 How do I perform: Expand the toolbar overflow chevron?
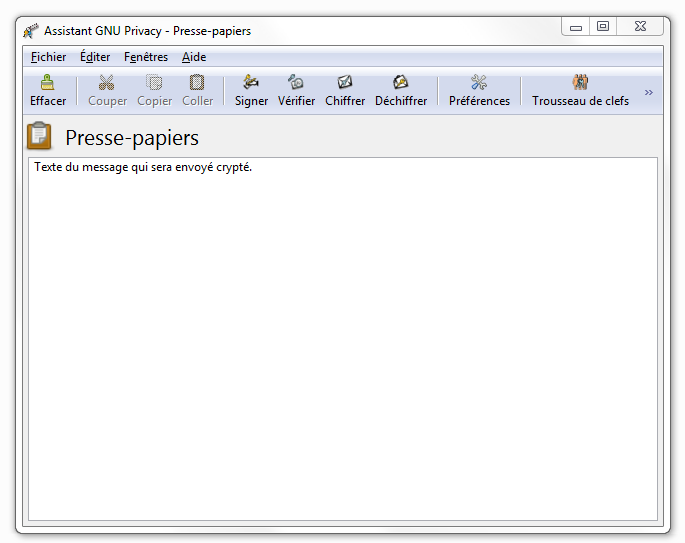click(x=649, y=92)
